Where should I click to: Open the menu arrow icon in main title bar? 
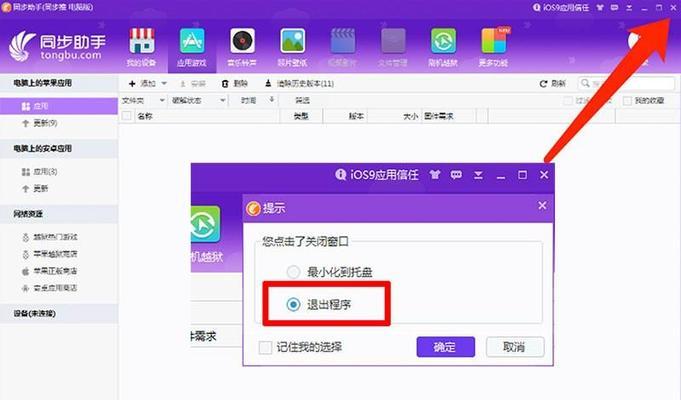pos(629,8)
